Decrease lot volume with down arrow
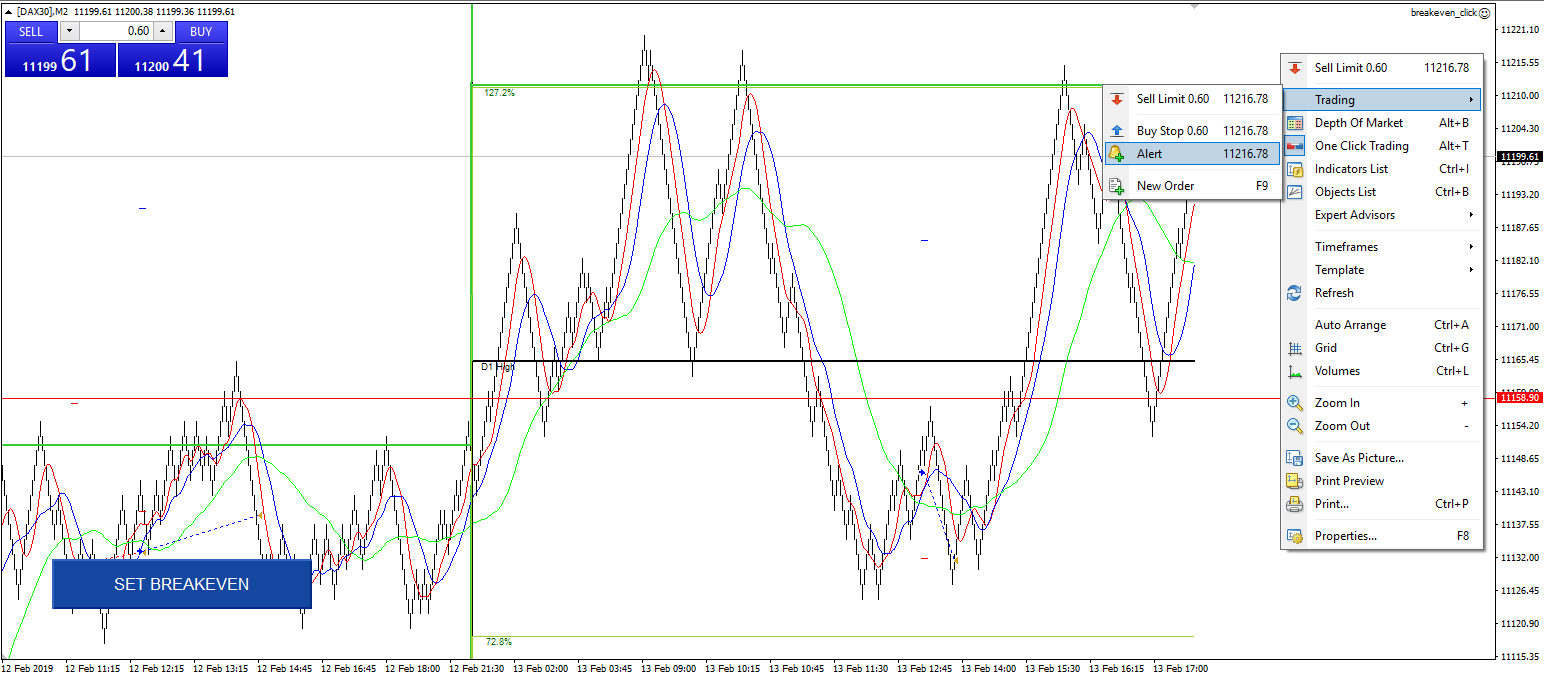 [69, 31]
